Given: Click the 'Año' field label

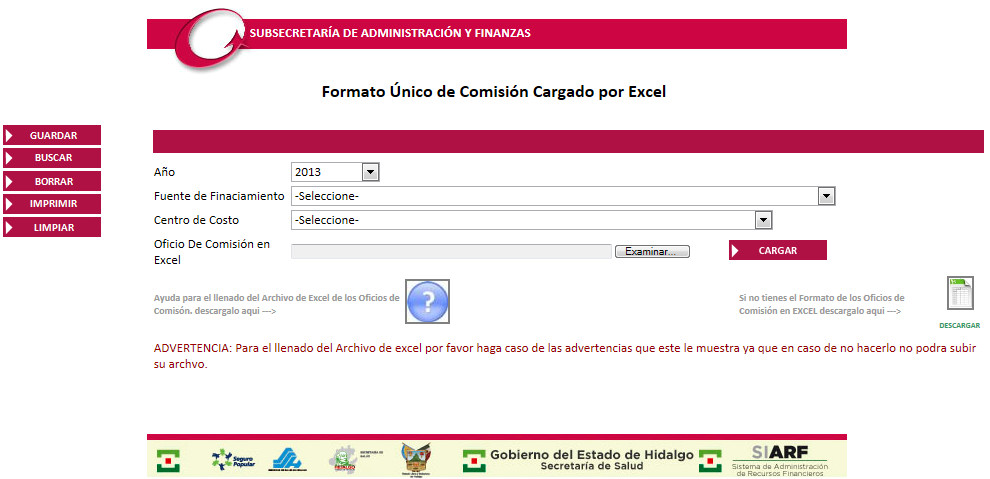Looking at the screenshot, I should pos(164,172).
